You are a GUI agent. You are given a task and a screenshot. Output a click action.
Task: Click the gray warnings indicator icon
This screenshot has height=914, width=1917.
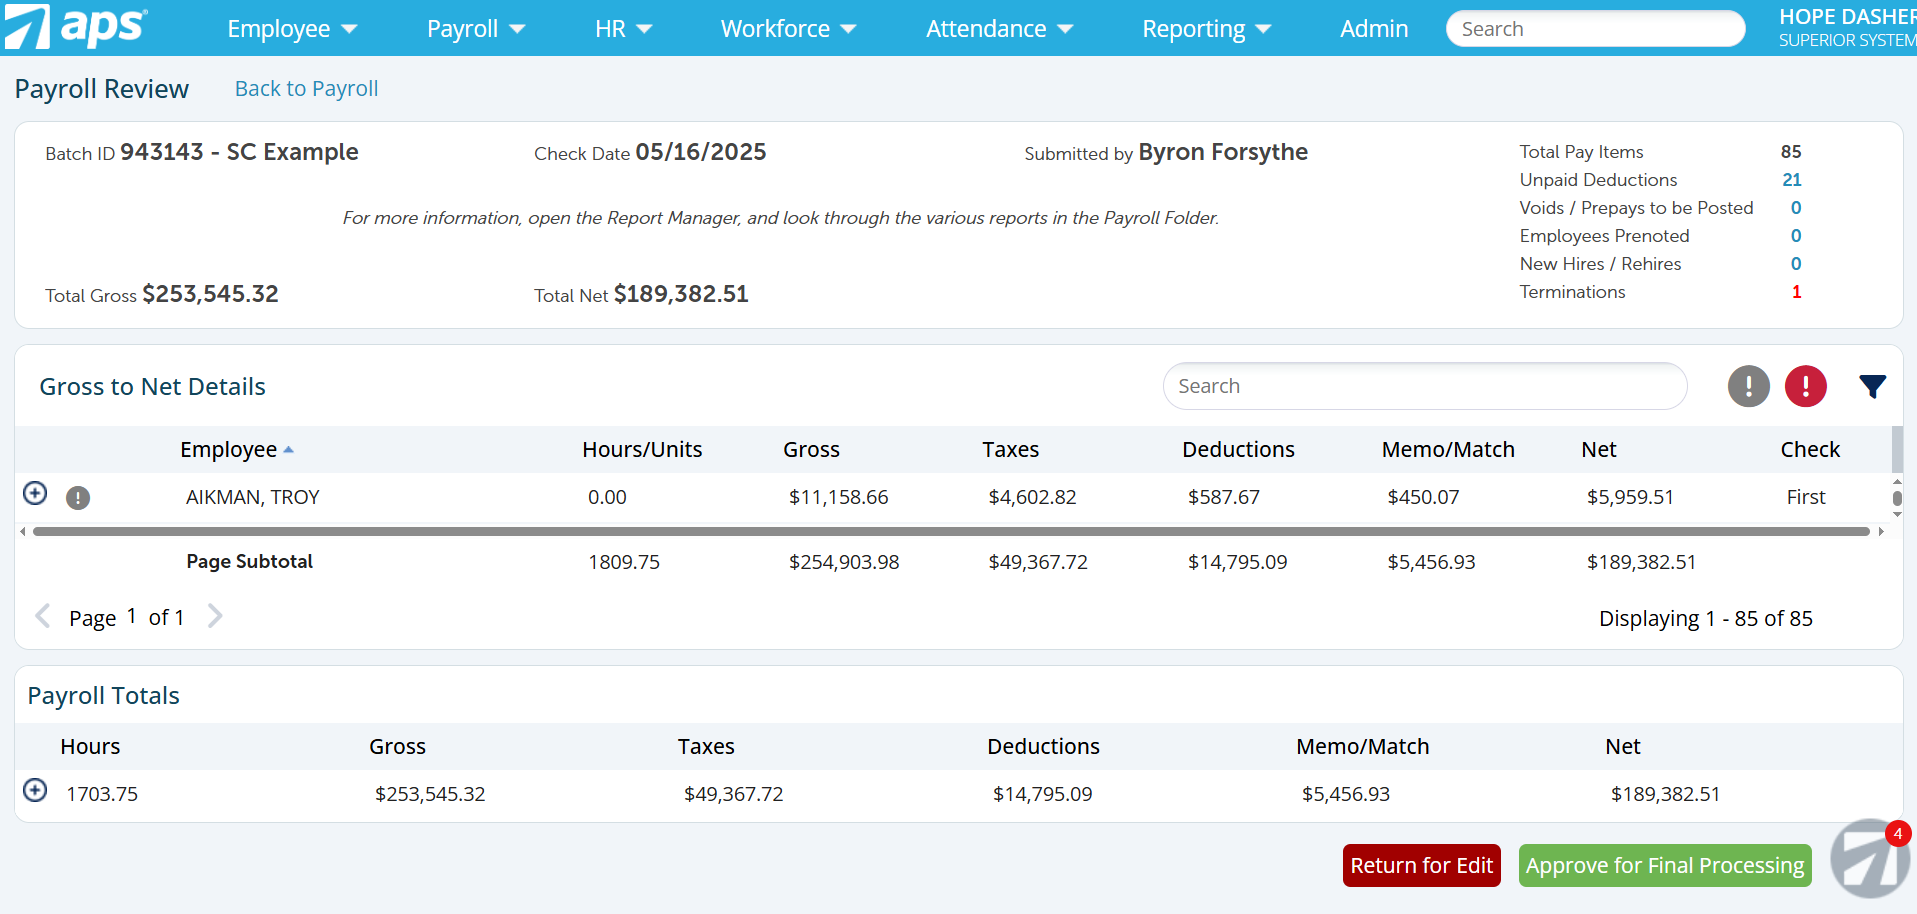(1748, 386)
